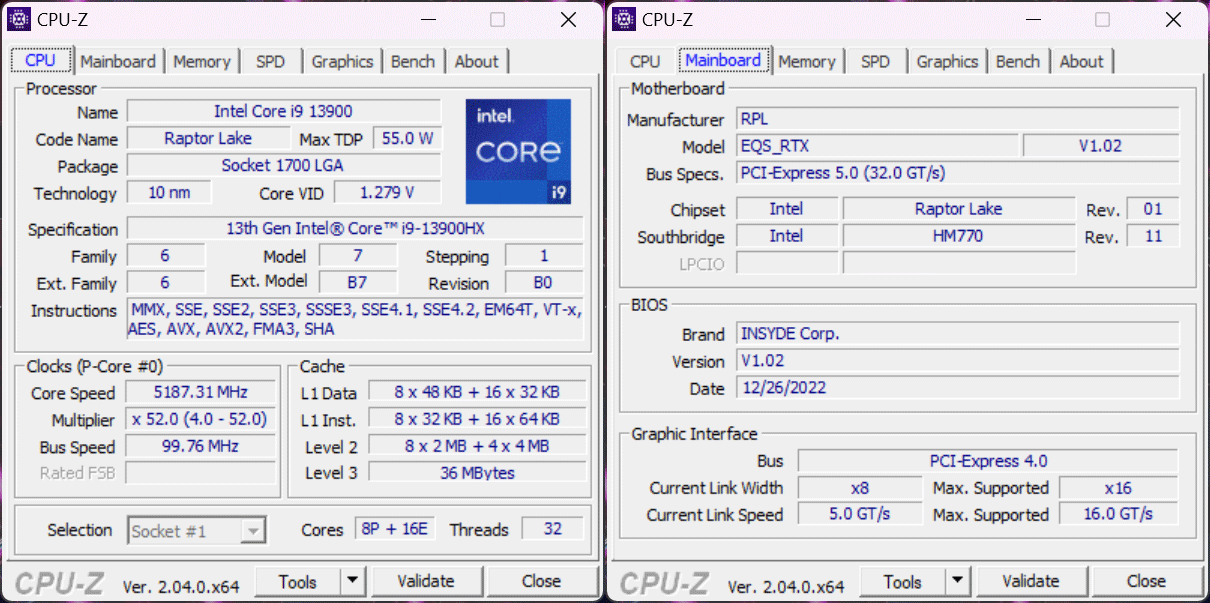This screenshot has width=1210, height=603.
Task: Click the Bus Speed value 99.76 MHz
Action: (x=201, y=447)
